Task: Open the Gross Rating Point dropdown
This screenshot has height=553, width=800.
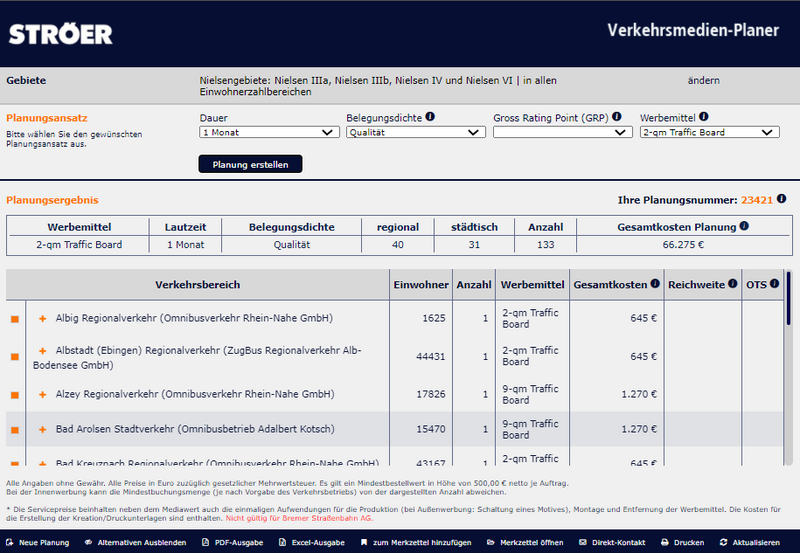Action: [563, 132]
